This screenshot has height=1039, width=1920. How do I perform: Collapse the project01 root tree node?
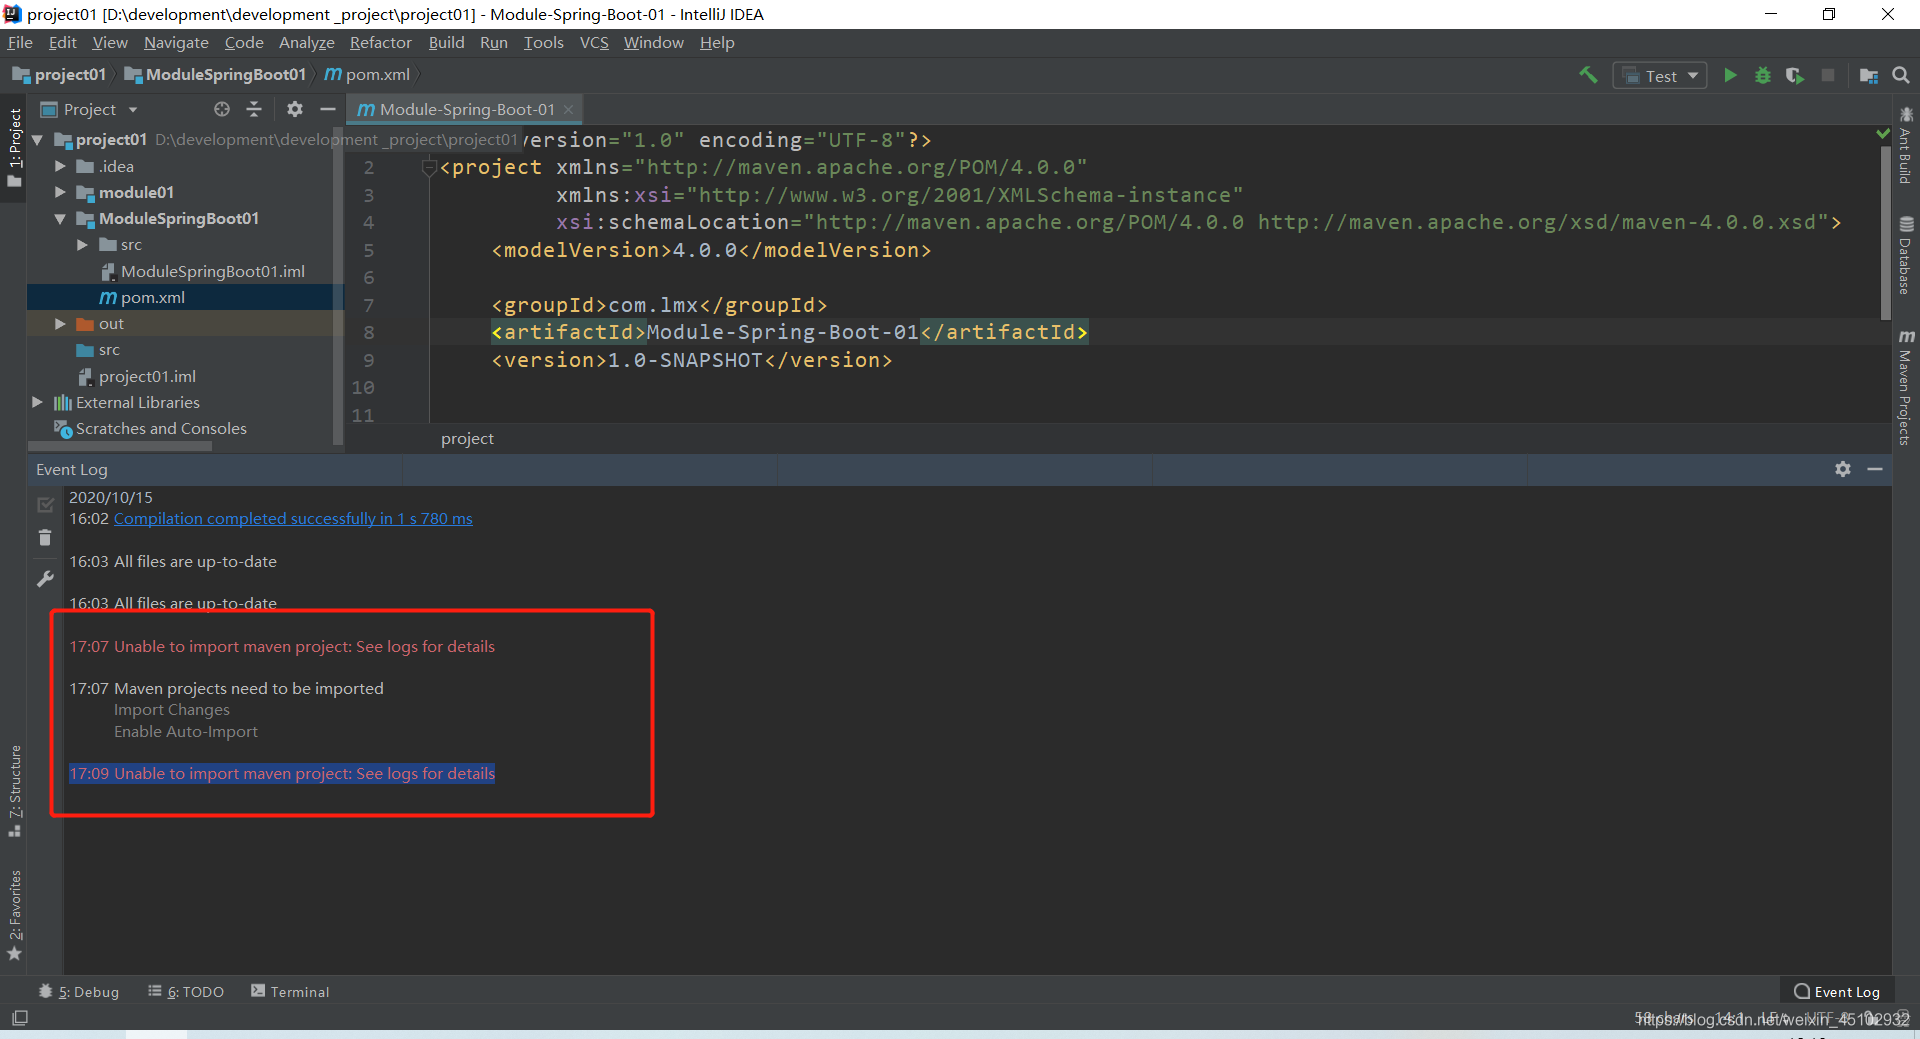(x=38, y=140)
